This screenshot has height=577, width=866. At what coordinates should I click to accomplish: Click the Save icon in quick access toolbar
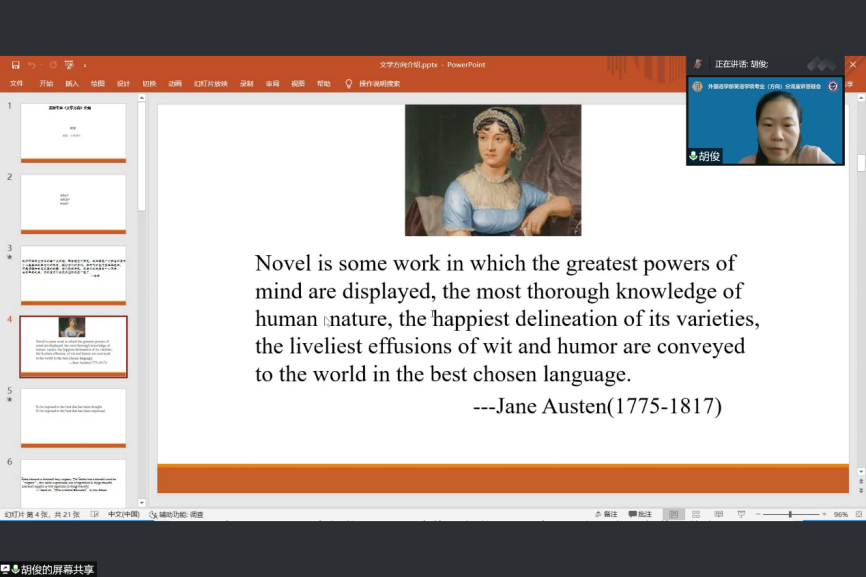pos(15,65)
